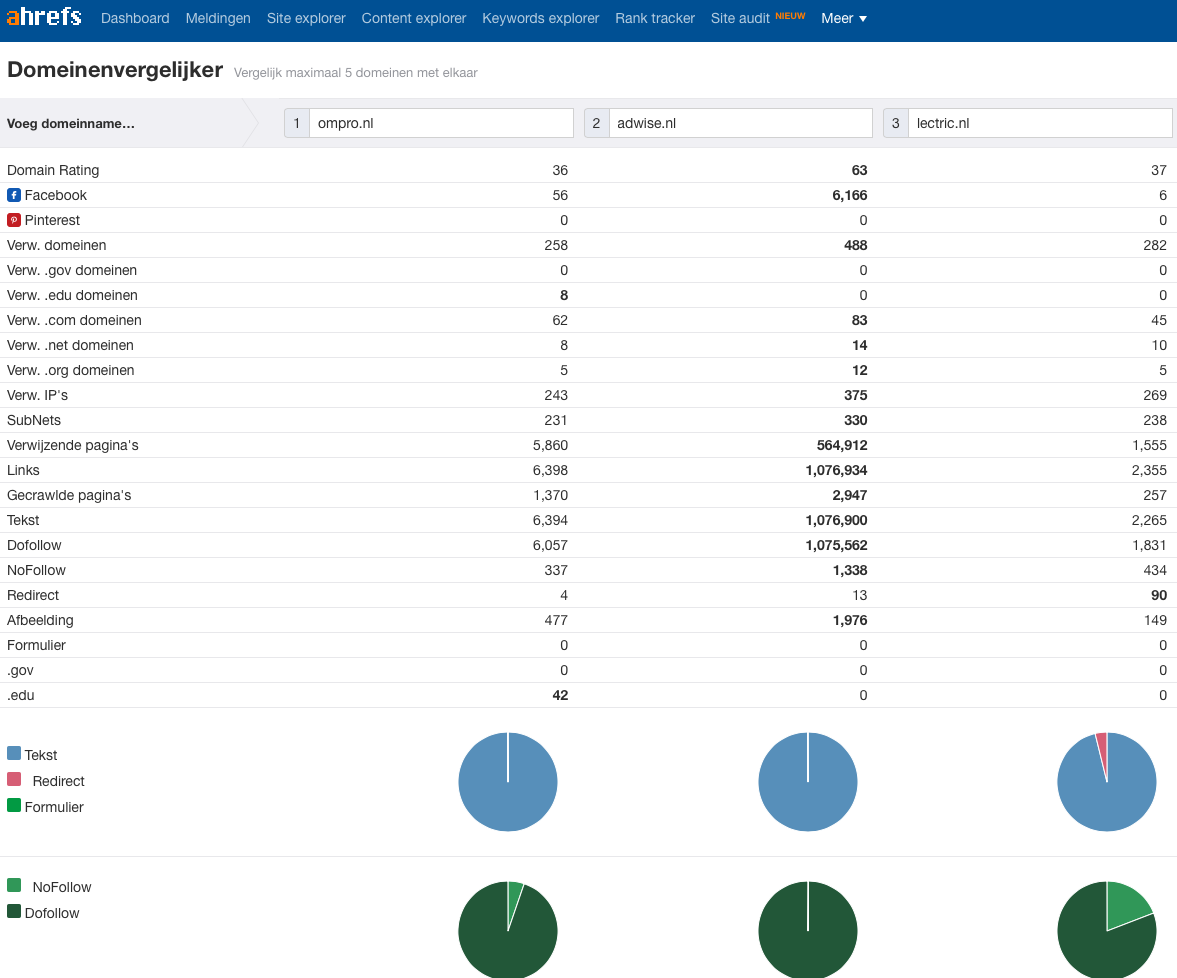Screen dimensions: 1177x978
Task: Open Meldingen in the top navigation
Action: point(218,18)
